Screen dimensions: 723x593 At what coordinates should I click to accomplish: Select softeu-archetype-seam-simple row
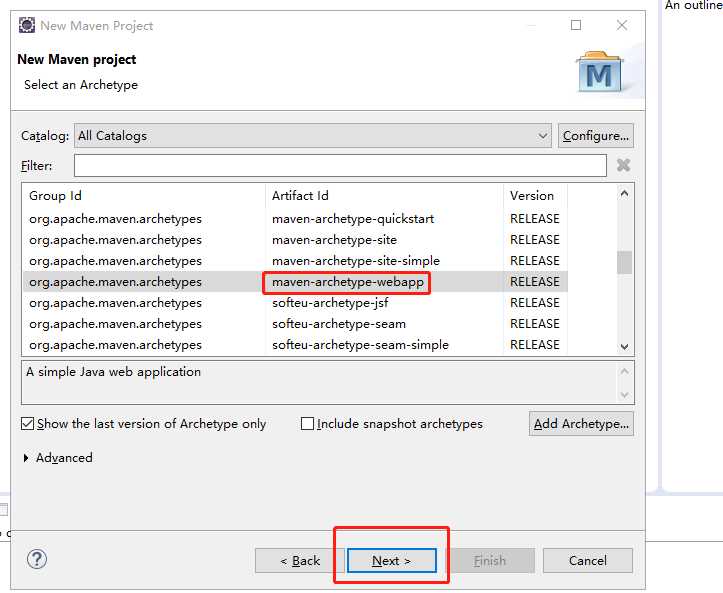pyautogui.click(x=295, y=344)
